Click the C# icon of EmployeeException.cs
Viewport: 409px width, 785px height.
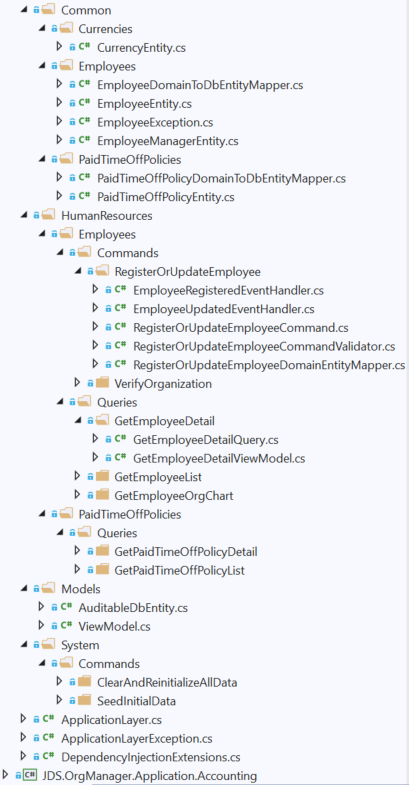tap(84, 122)
